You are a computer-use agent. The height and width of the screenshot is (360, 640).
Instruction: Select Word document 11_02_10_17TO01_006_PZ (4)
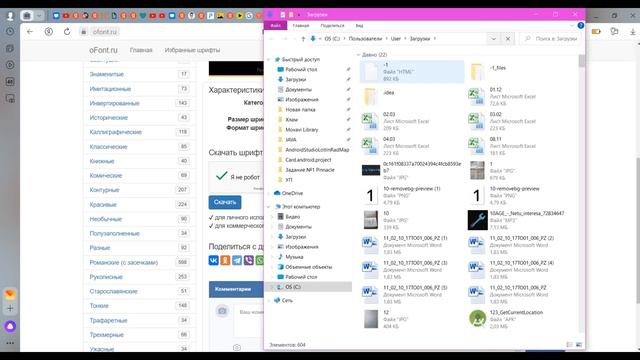tap(518, 270)
